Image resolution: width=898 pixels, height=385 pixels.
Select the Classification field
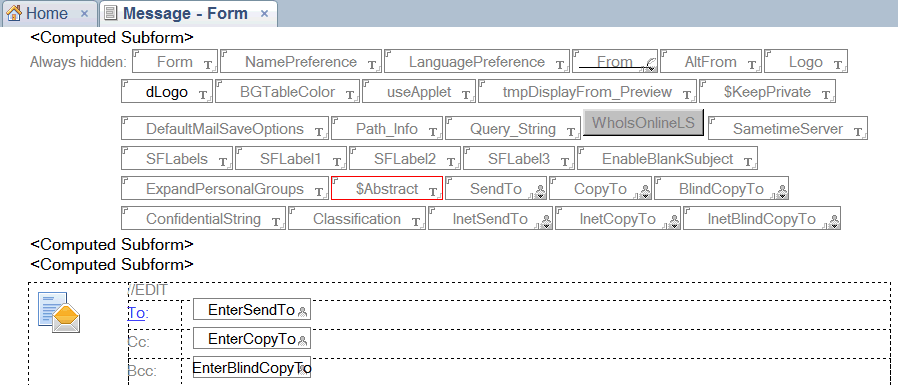[x=357, y=218]
